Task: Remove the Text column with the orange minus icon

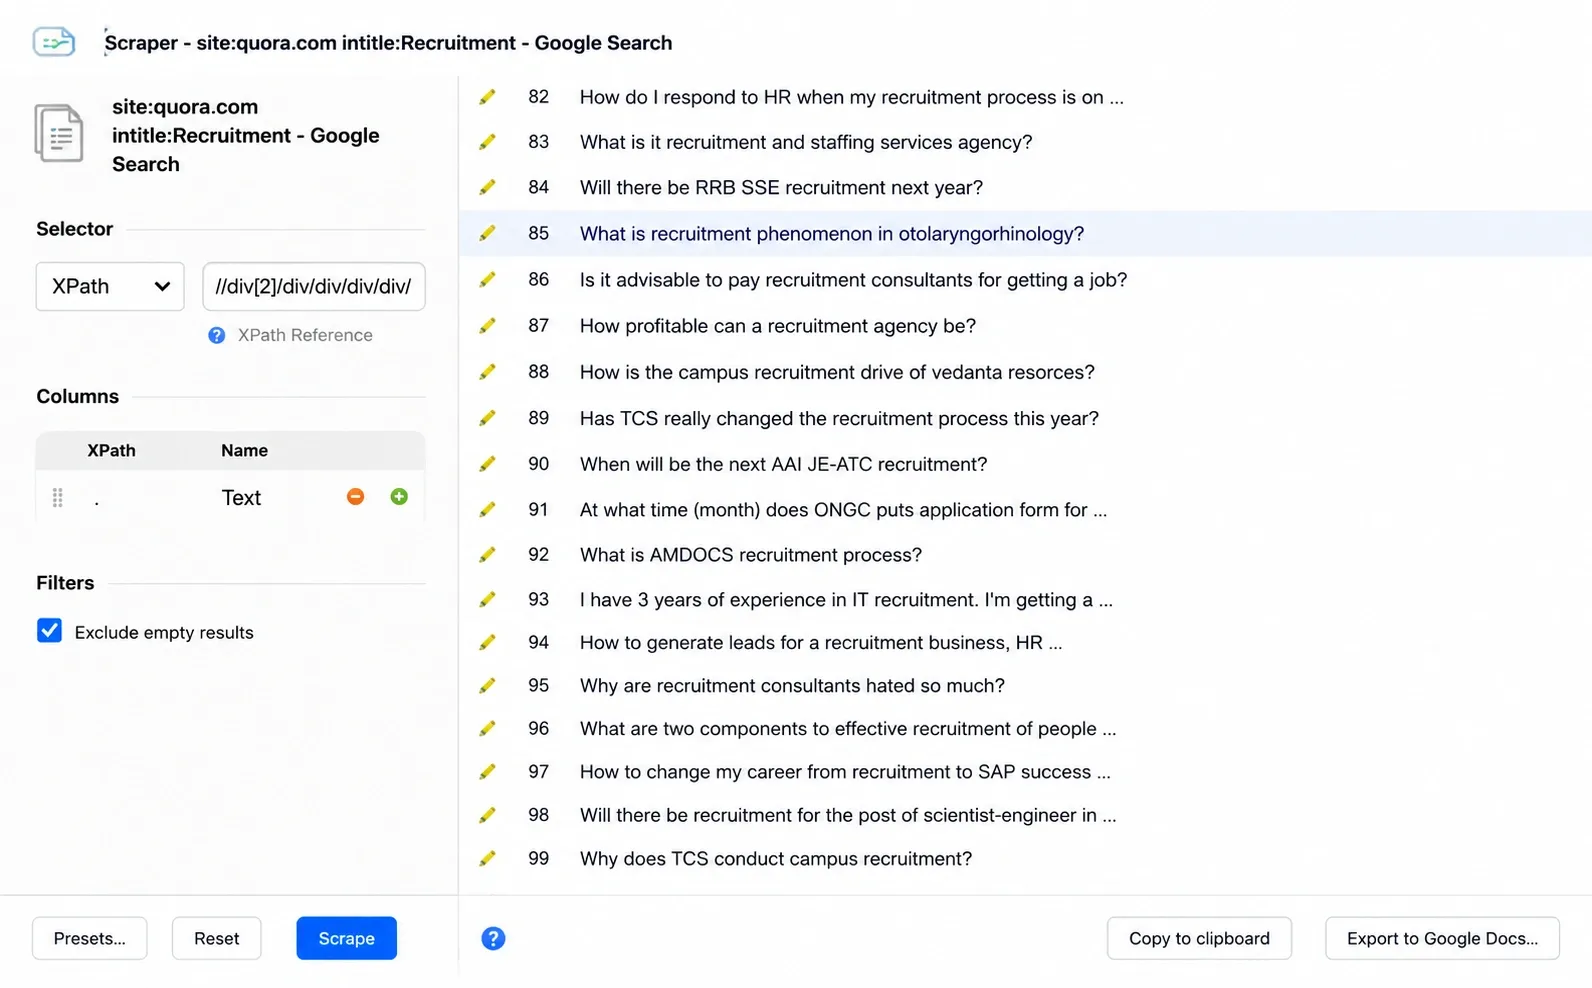Action: point(355,497)
